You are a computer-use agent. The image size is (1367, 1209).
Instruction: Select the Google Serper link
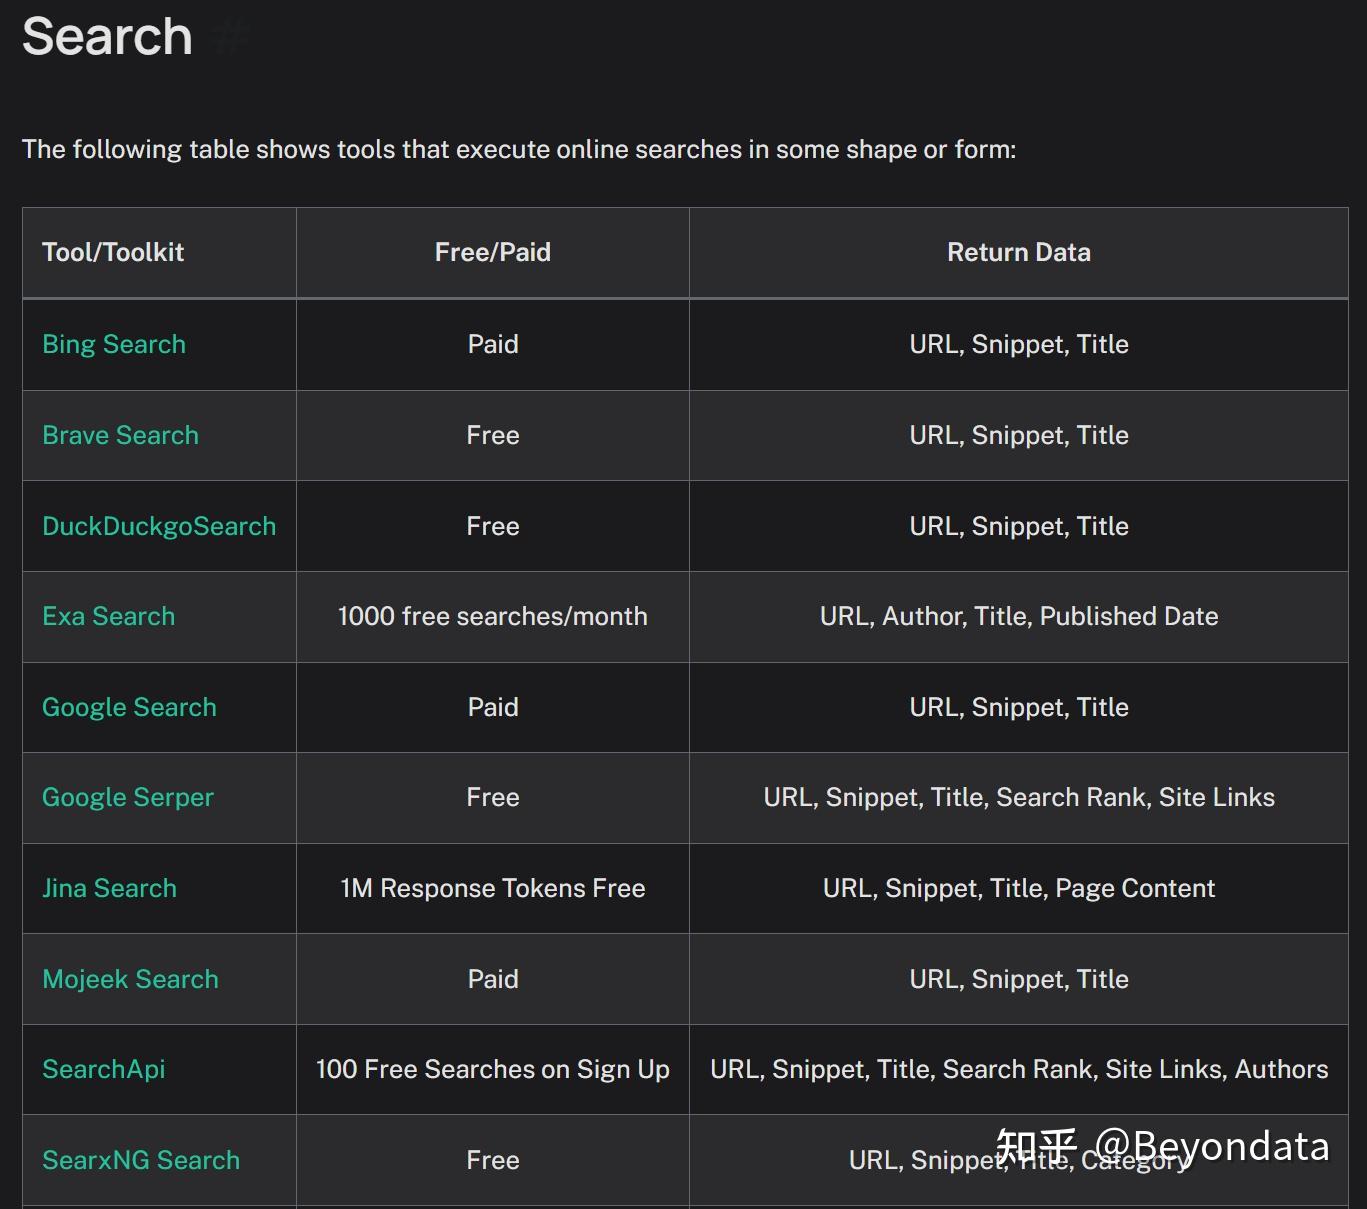pyautogui.click(x=128, y=797)
